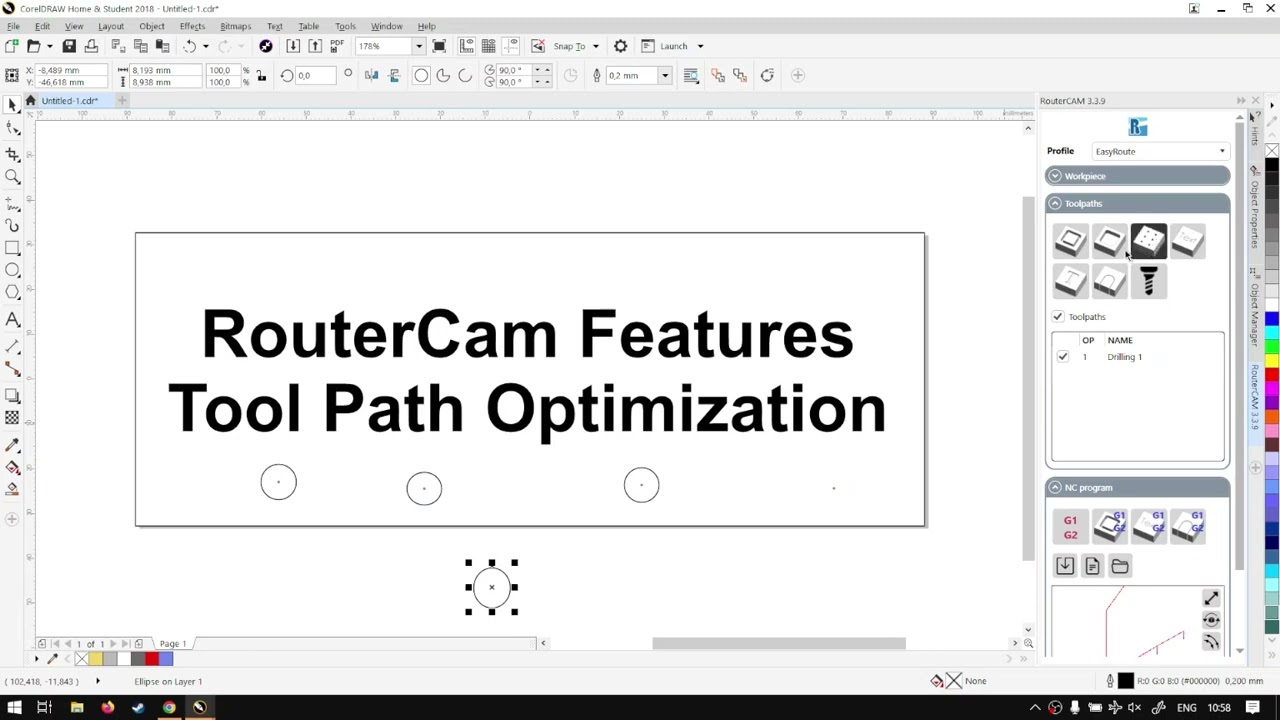Uncheck the Drilling 1 operation checkbox
The height and width of the screenshot is (720, 1280).
point(1062,357)
